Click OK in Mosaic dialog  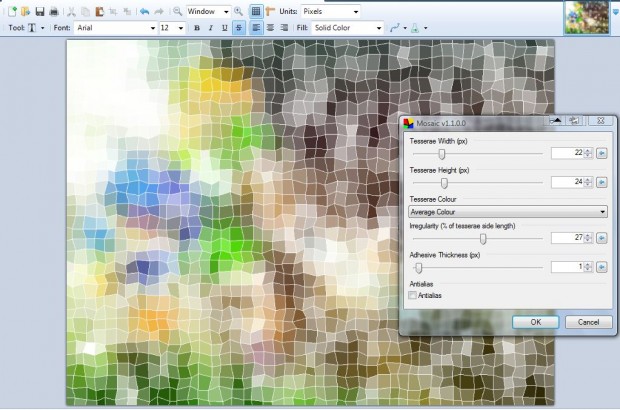(x=535, y=322)
